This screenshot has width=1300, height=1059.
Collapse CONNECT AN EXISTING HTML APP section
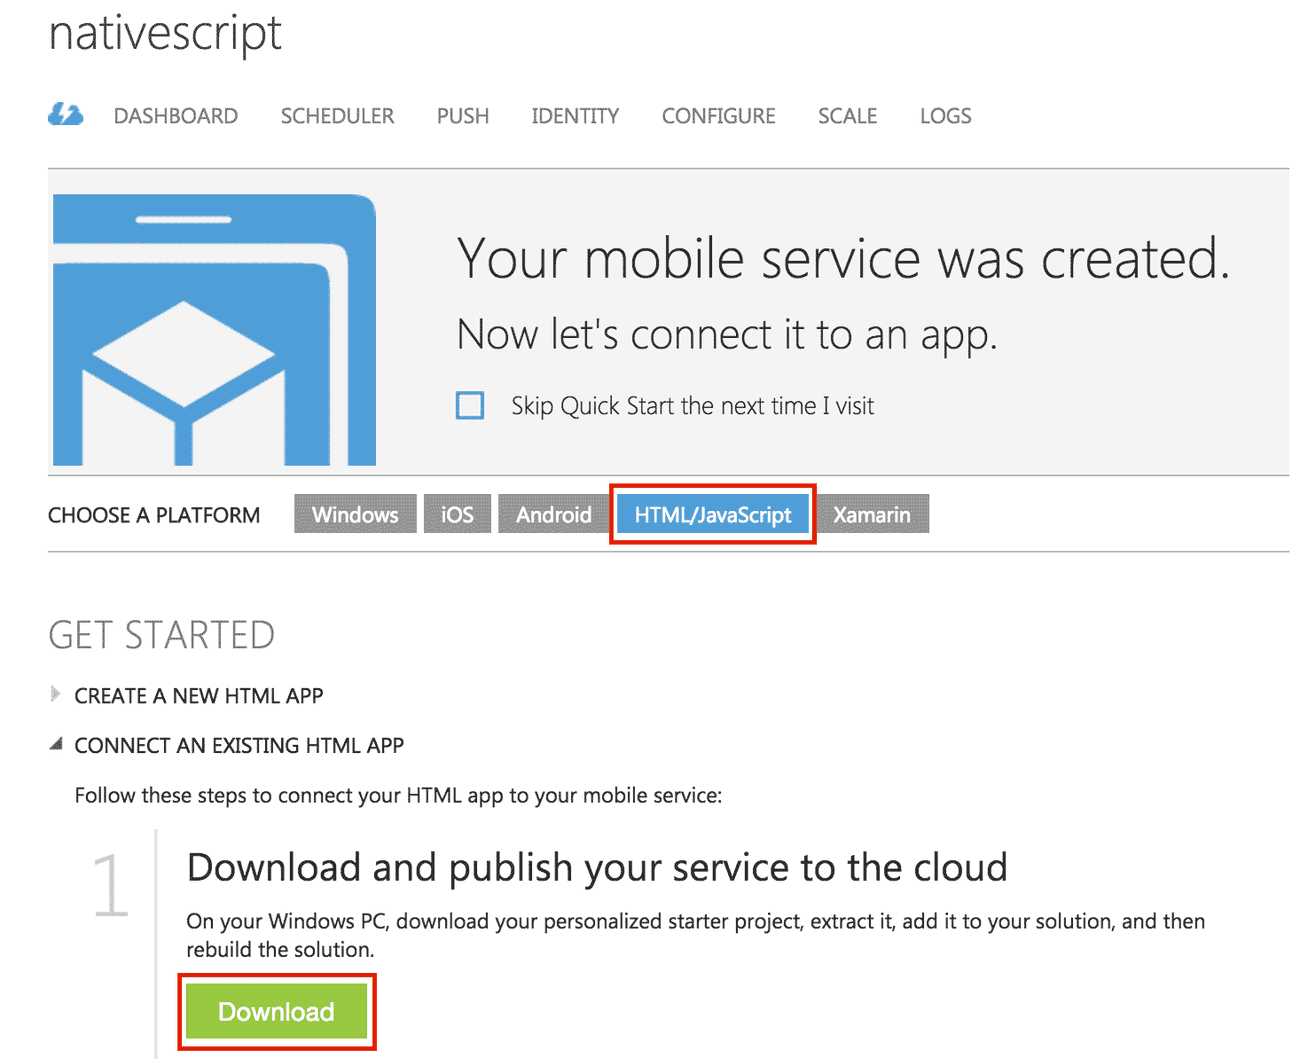point(238,745)
